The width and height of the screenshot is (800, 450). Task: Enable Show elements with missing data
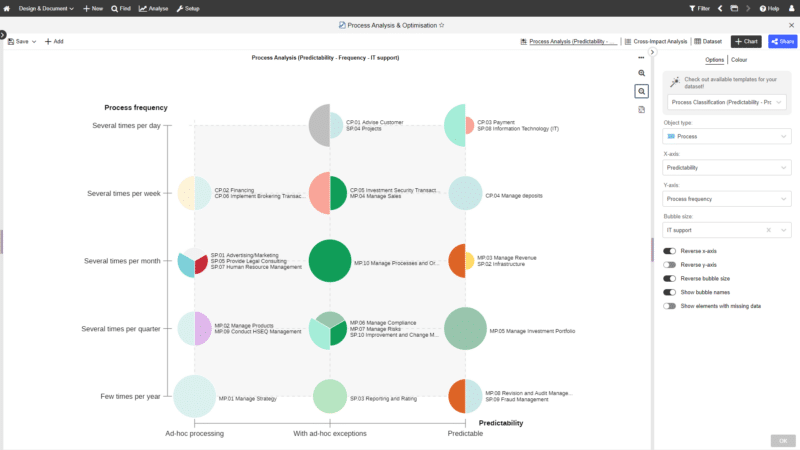(670, 306)
